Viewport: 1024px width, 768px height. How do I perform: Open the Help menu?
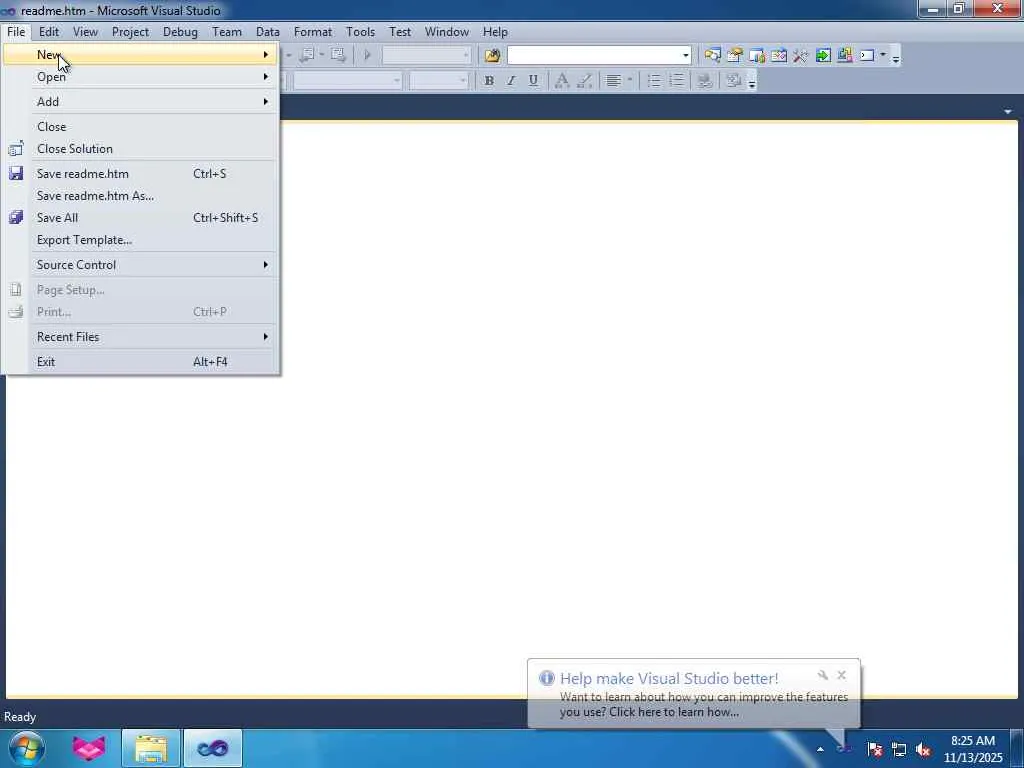pyautogui.click(x=495, y=31)
